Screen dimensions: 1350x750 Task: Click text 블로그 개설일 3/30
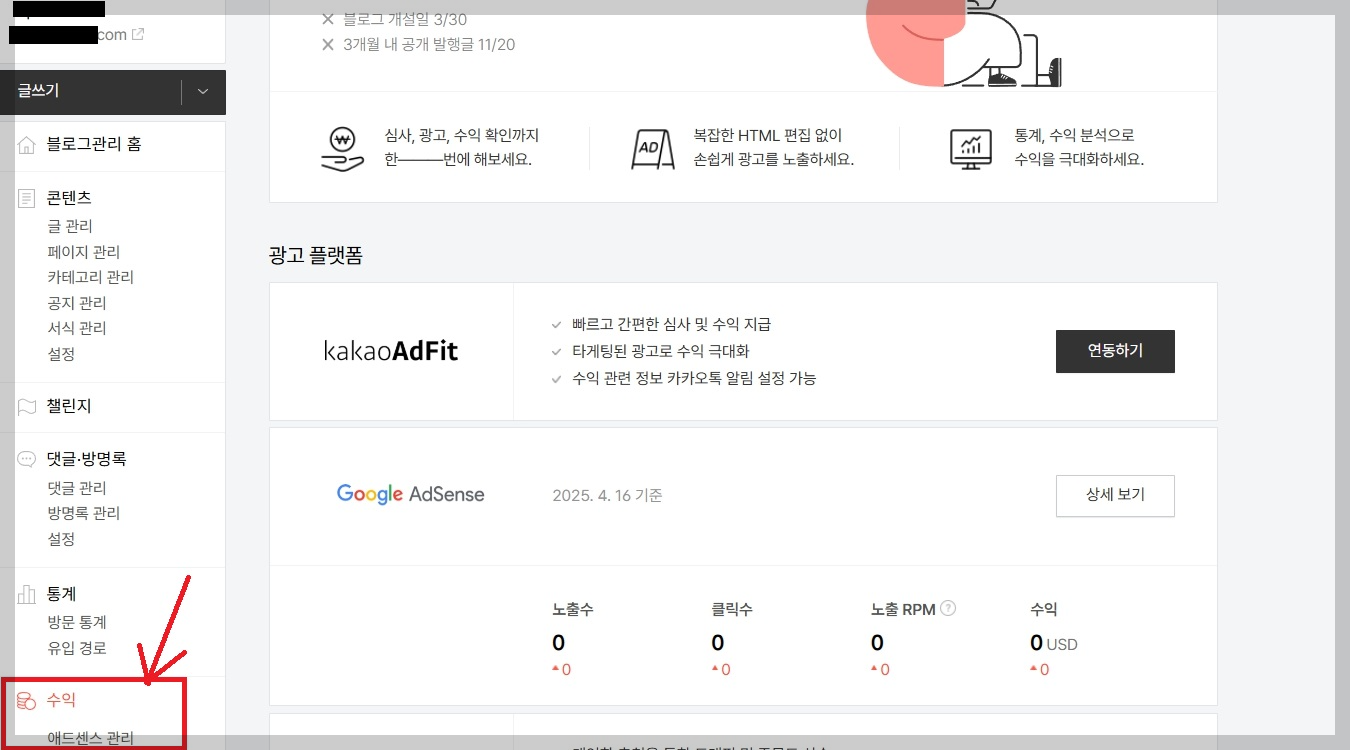404,19
